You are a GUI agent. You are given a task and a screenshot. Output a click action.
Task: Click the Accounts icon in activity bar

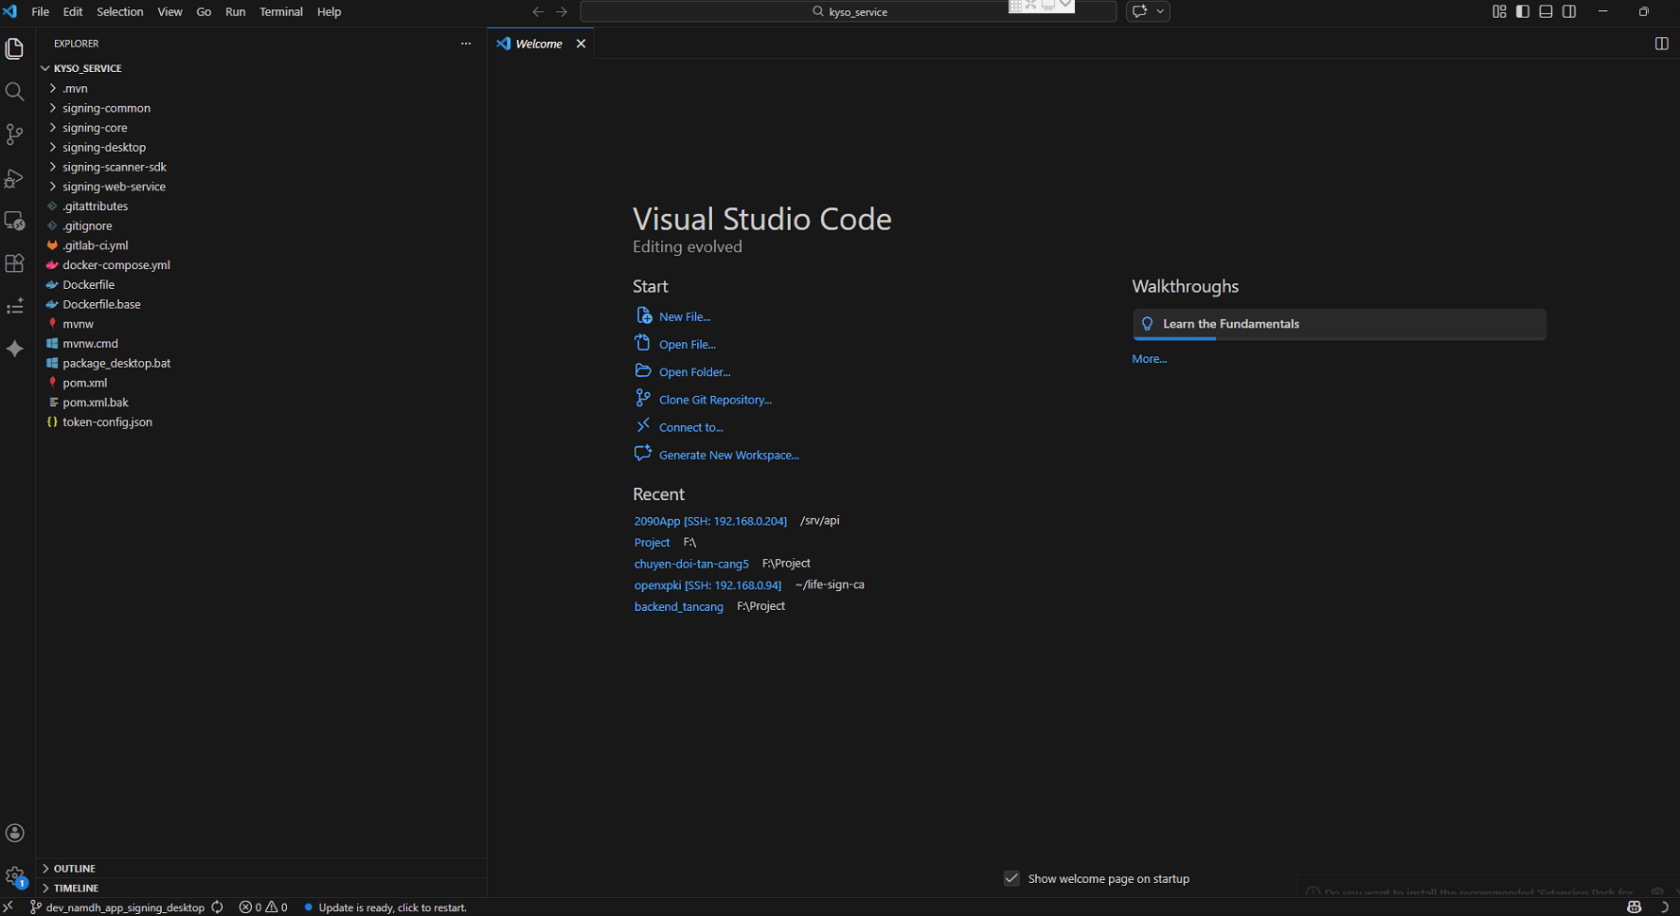(x=14, y=833)
